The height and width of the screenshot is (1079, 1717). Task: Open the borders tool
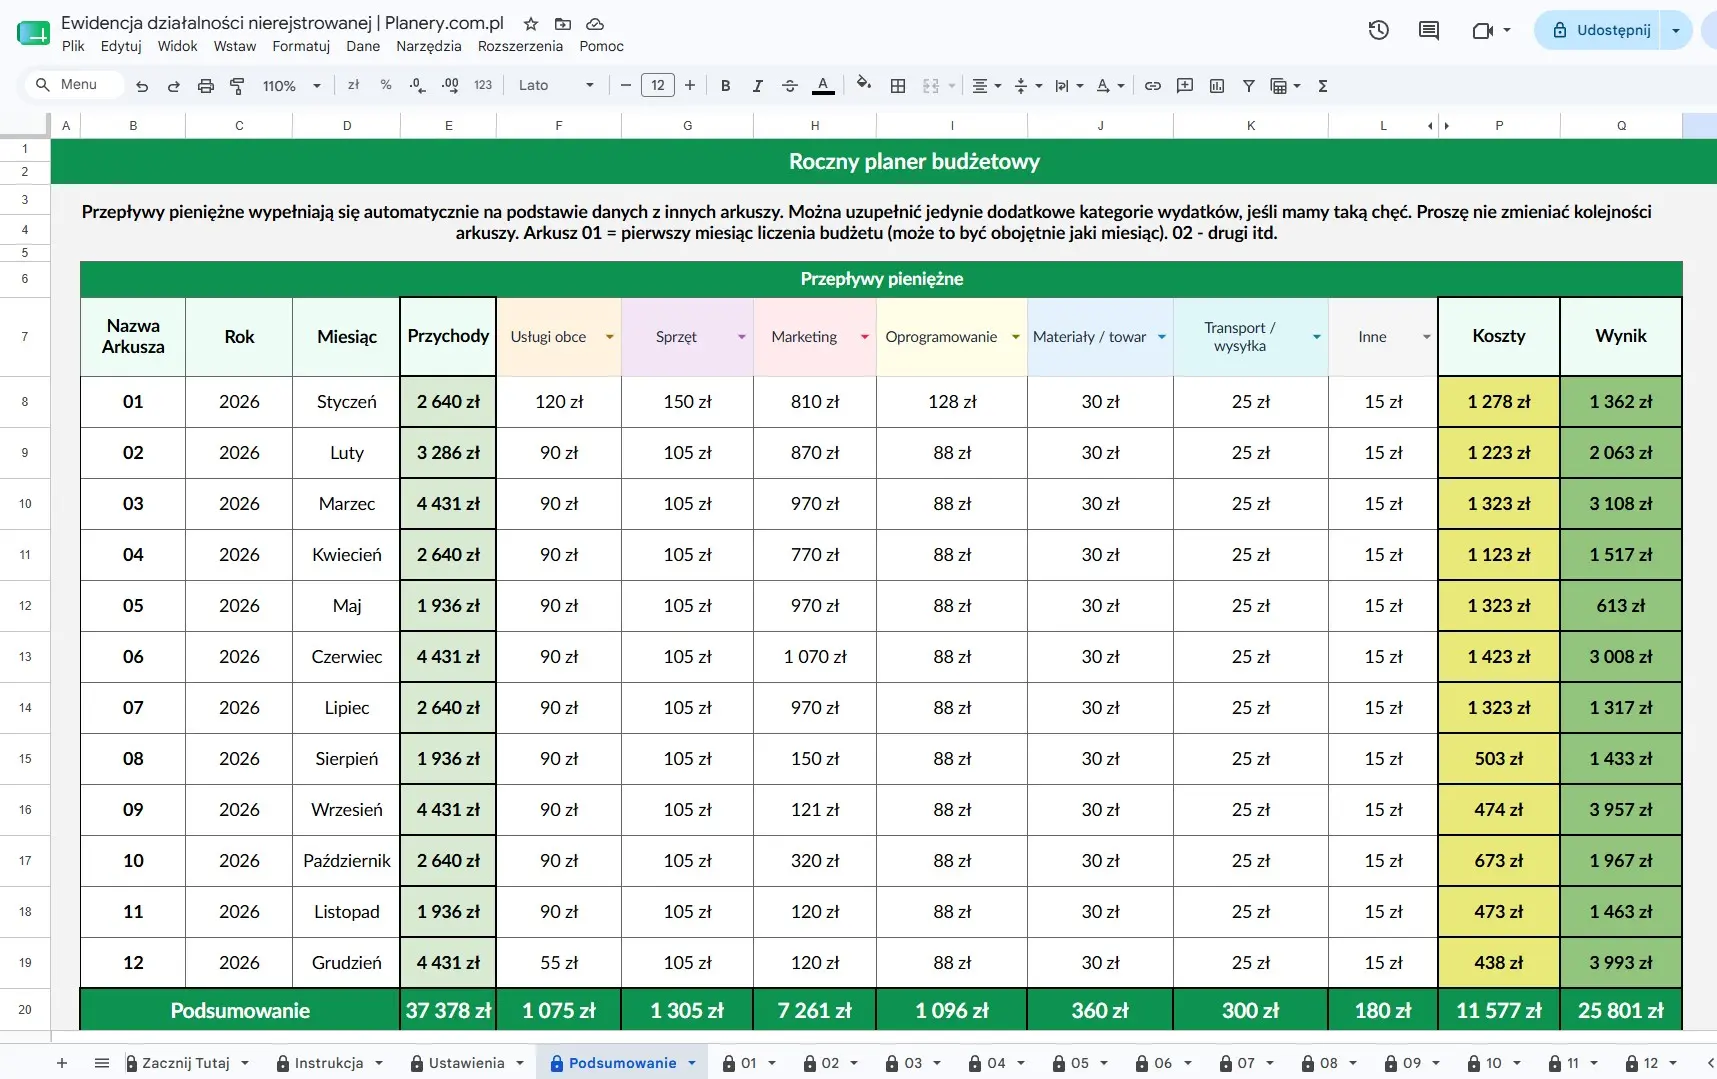[x=898, y=86]
